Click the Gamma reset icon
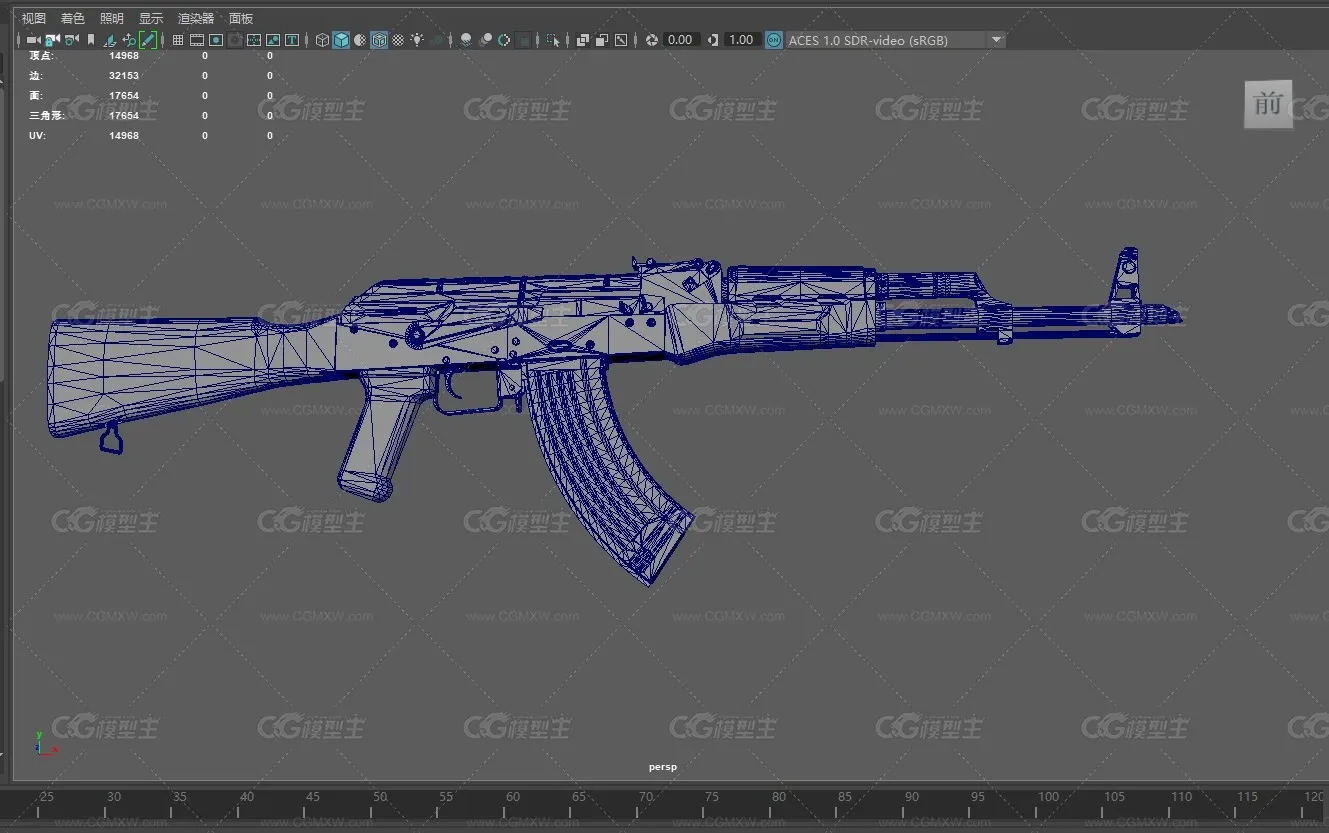Viewport: 1329px width, 833px height. point(713,40)
